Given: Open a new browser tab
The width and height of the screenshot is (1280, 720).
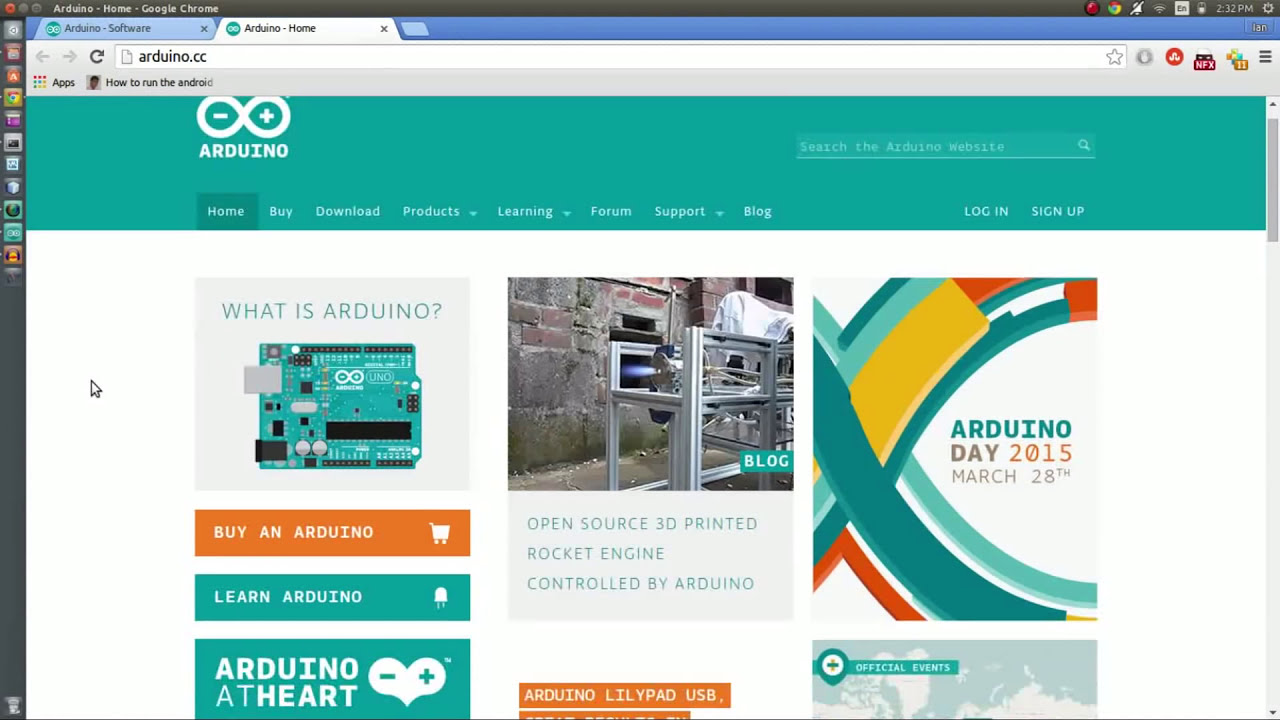Looking at the screenshot, I should pyautogui.click(x=414, y=28).
